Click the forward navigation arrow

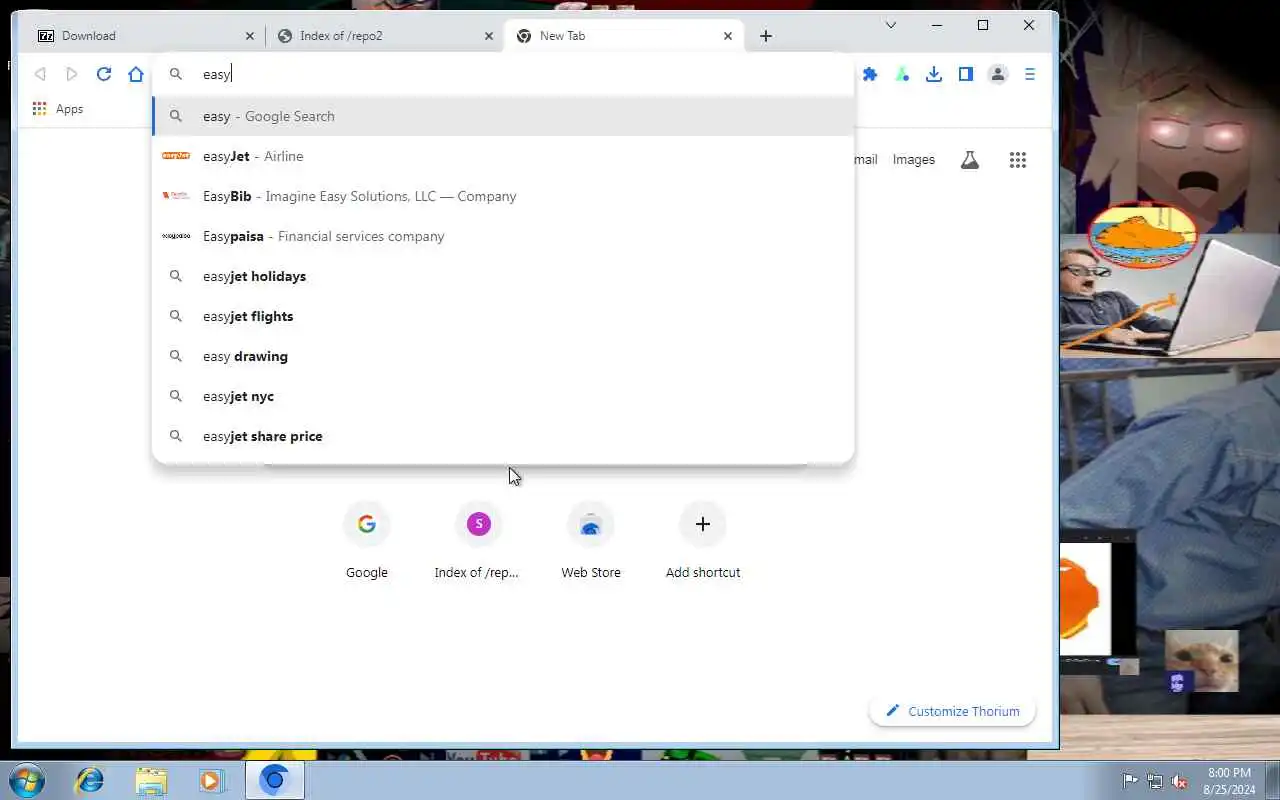[72, 74]
